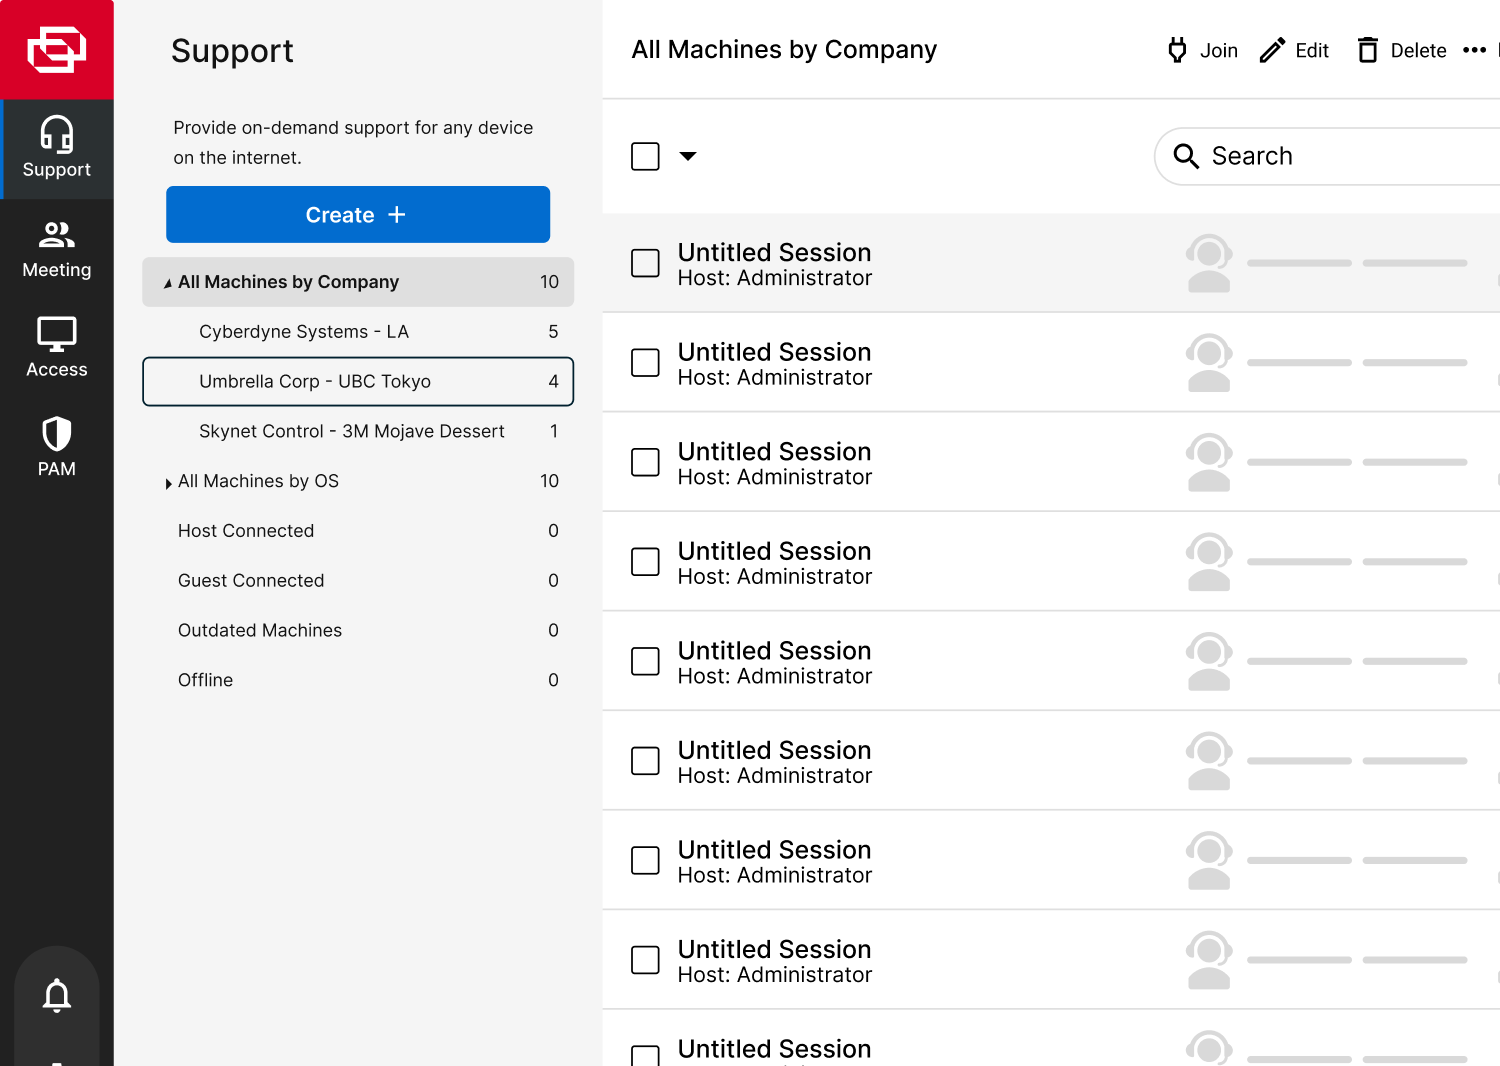This screenshot has width=1500, height=1066.
Task: Open the selection dropdown arrow
Action: (x=688, y=156)
